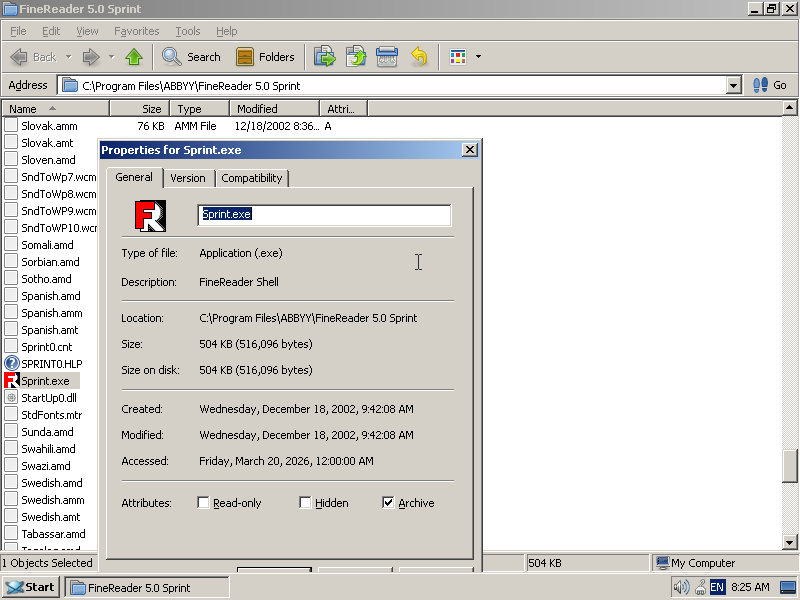Click the Go button beside address bar
The width and height of the screenshot is (800, 600).
770,85
